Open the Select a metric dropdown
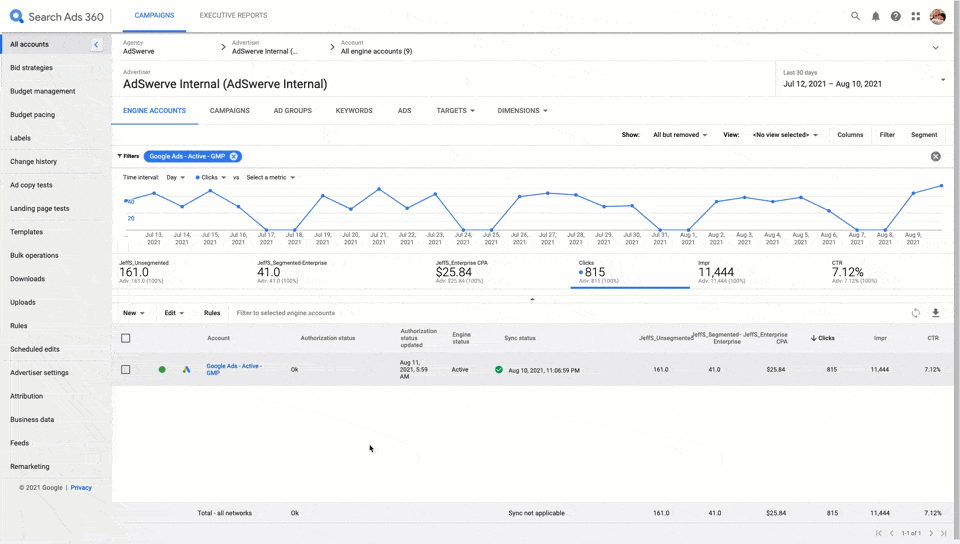The width and height of the screenshot is (960, 544). pos(271,177)
